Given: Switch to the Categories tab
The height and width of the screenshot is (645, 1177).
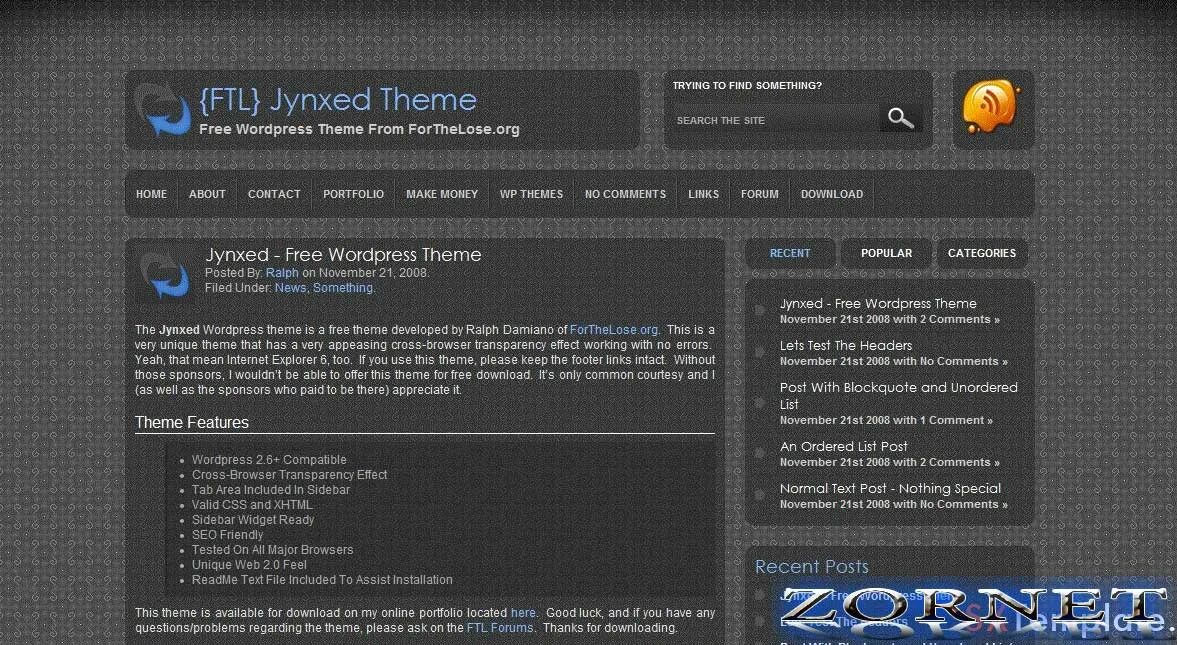Looking at the screenshot, I should (982, 254).
